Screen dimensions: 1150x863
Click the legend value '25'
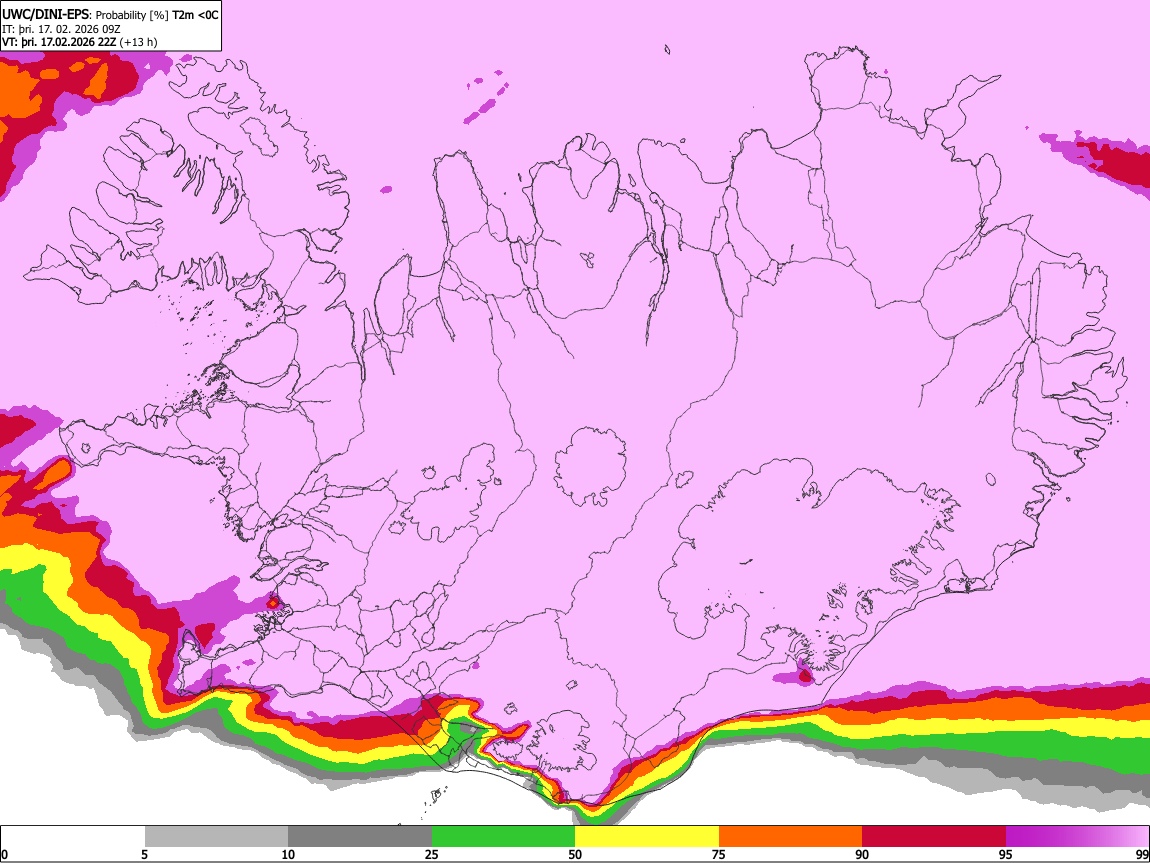click(x=432, y=854)
